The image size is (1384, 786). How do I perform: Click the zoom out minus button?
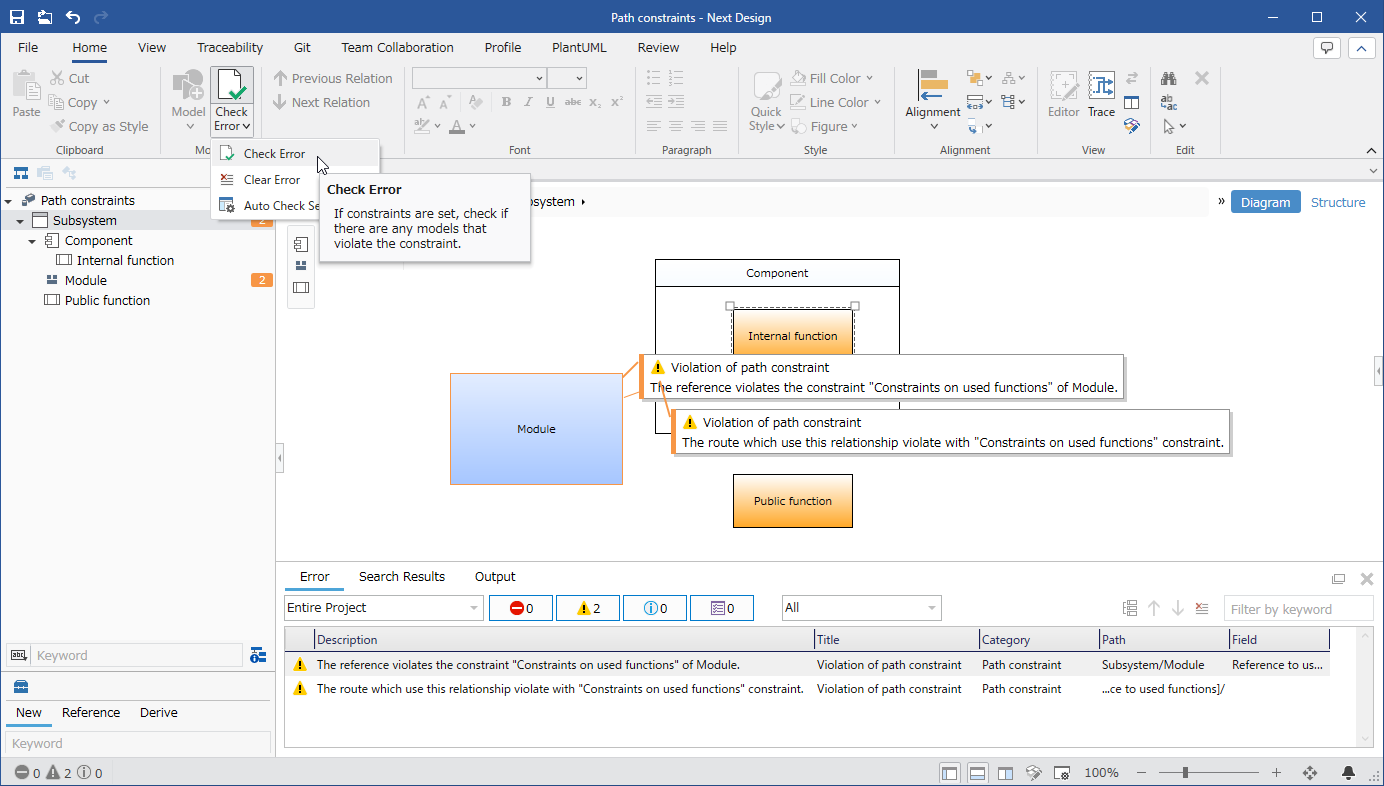[x=1142, y=772]
